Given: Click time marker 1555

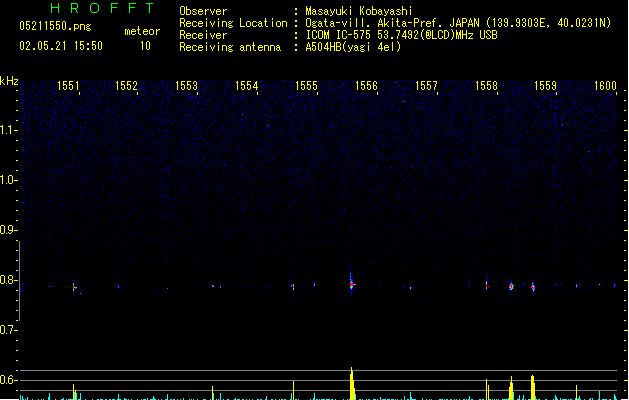Looking at the screenshot, I should (x=306, y=86).
